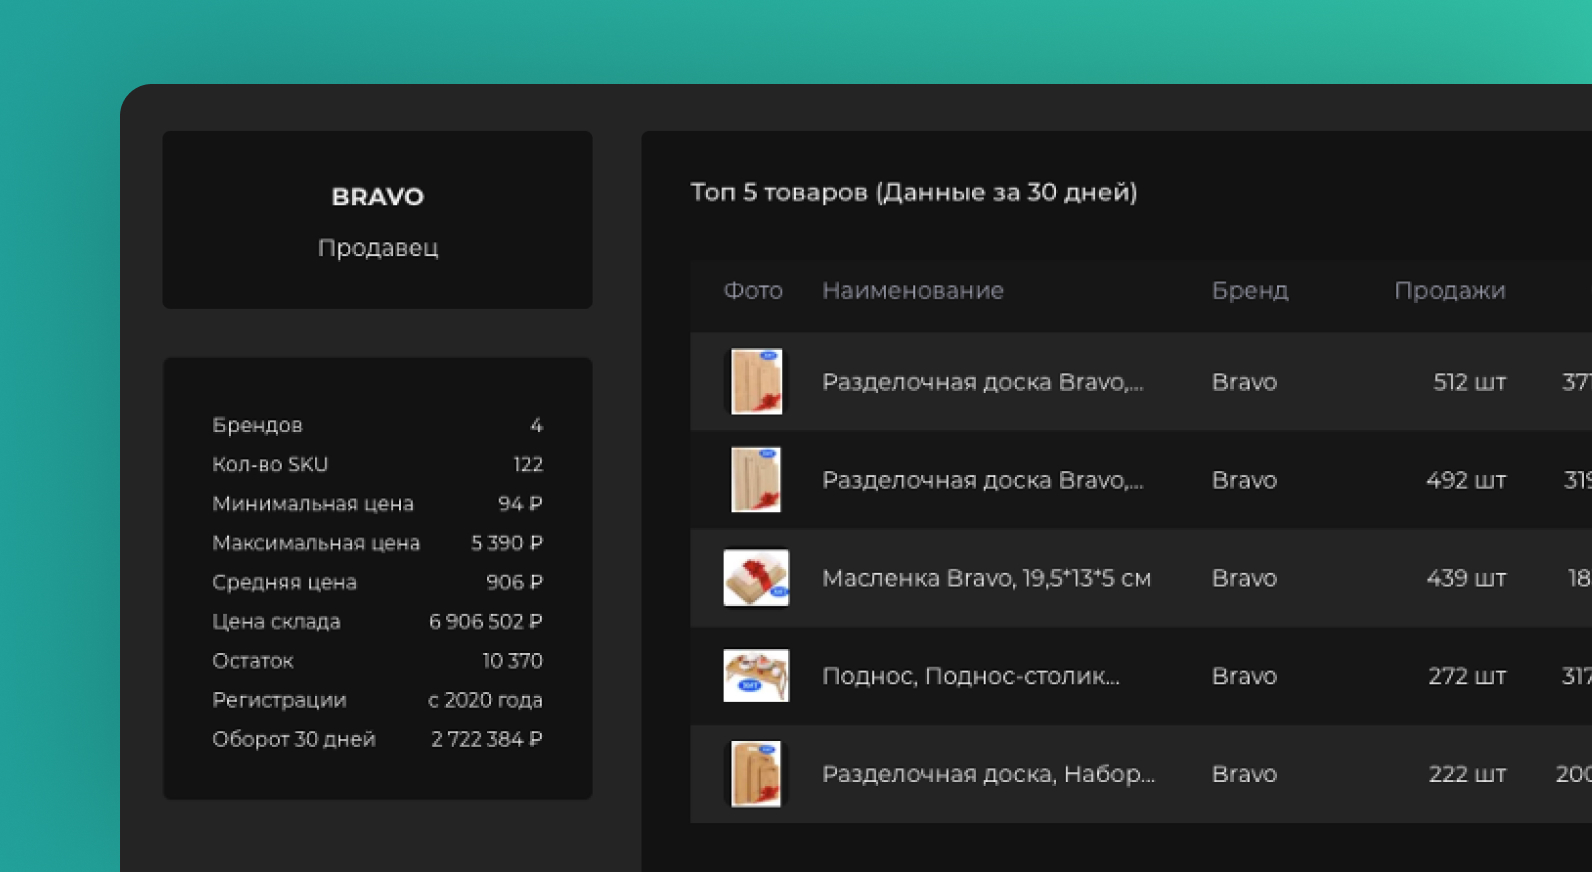Select the BRAVO seller title
Image resolution: width=1592 pixels, height=872 pixels.
pyautogui.click(x=377, y=197)
